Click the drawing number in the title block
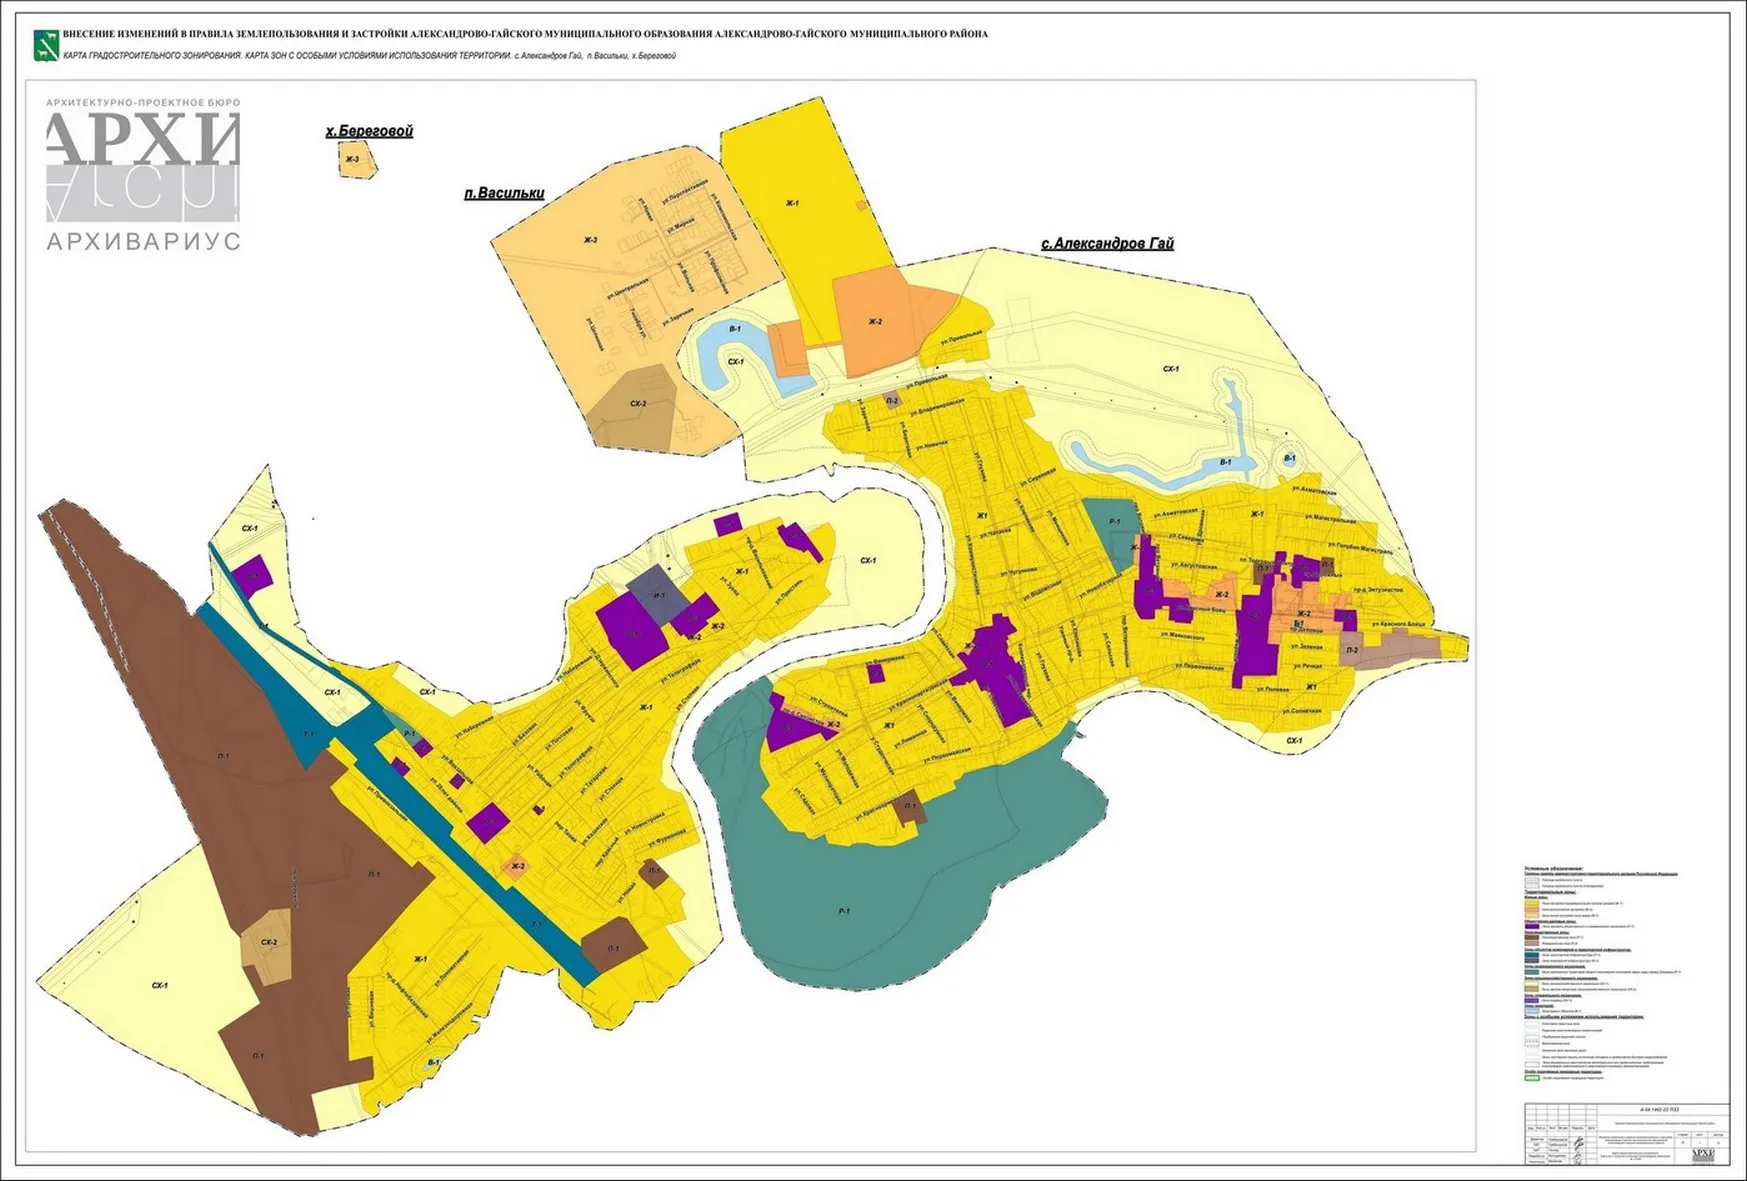The image size is (1747, 1181). [1660, 1110]
